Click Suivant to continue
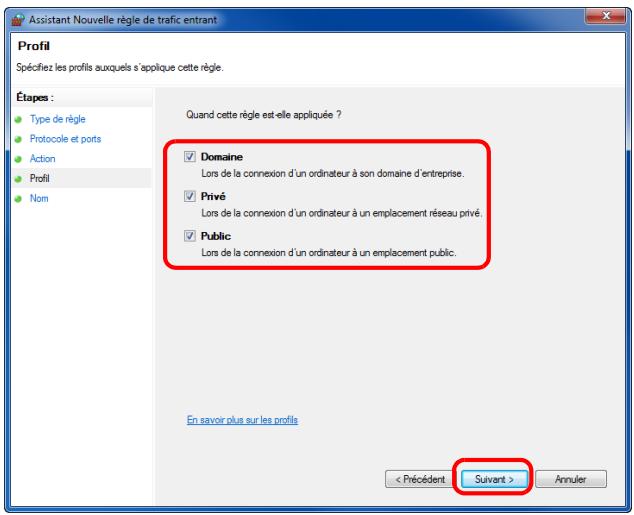634x515 pixels. [494, 479]
